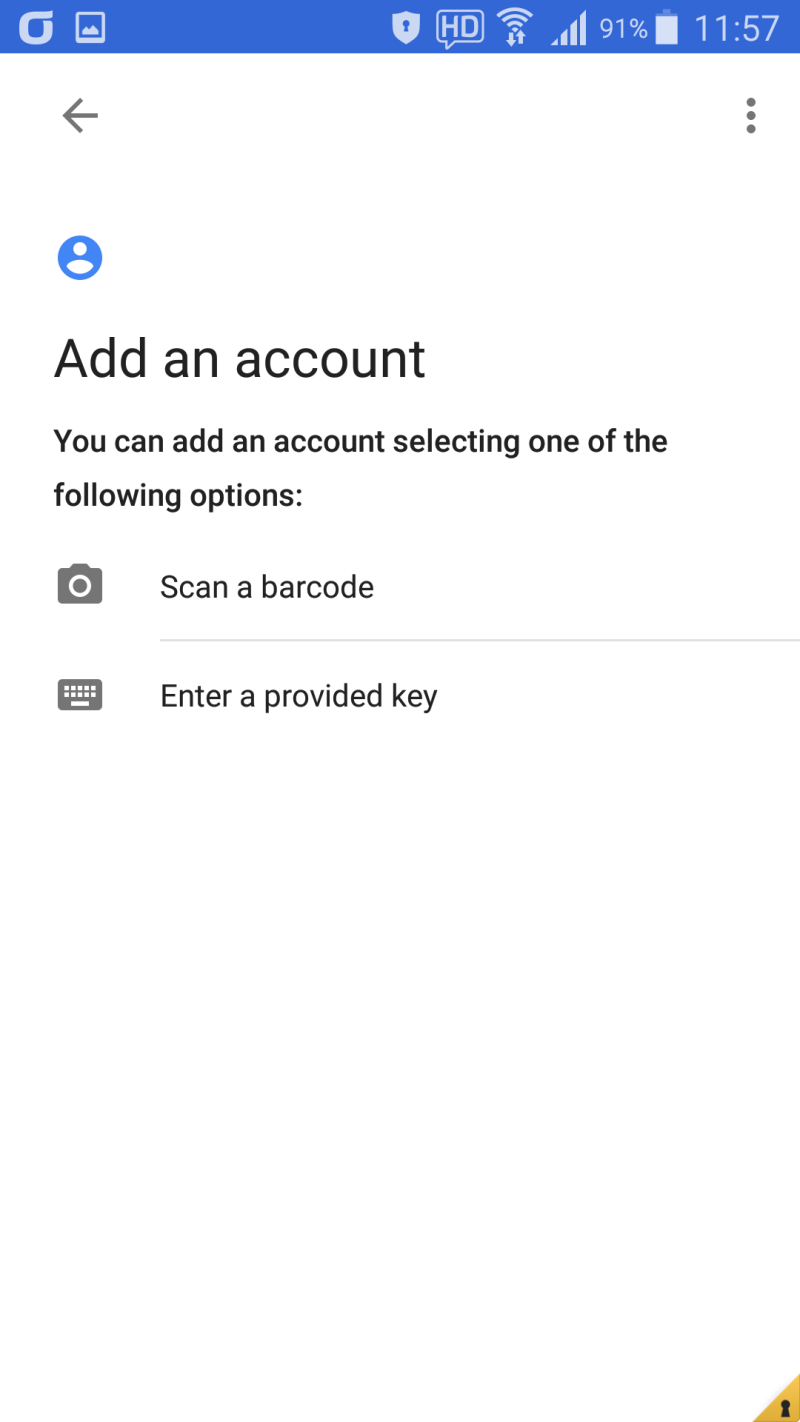This screenshot has height=1422, width=800.
Task: Tap the cellular signal strength icon
Action: click(570, 30)
